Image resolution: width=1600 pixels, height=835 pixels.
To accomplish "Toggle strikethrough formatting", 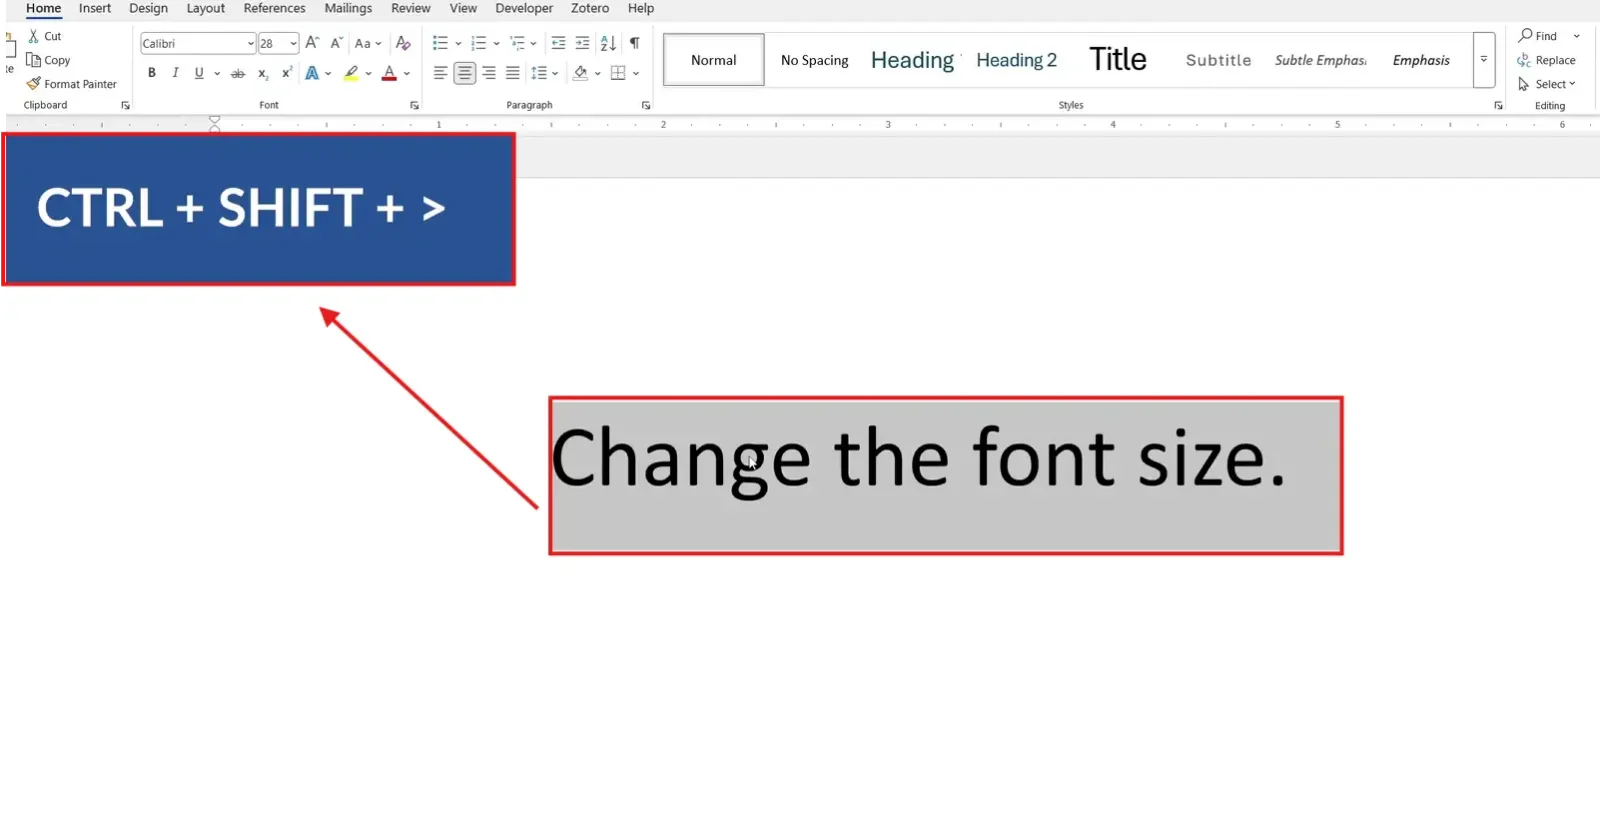I will (x=237, y=73).
